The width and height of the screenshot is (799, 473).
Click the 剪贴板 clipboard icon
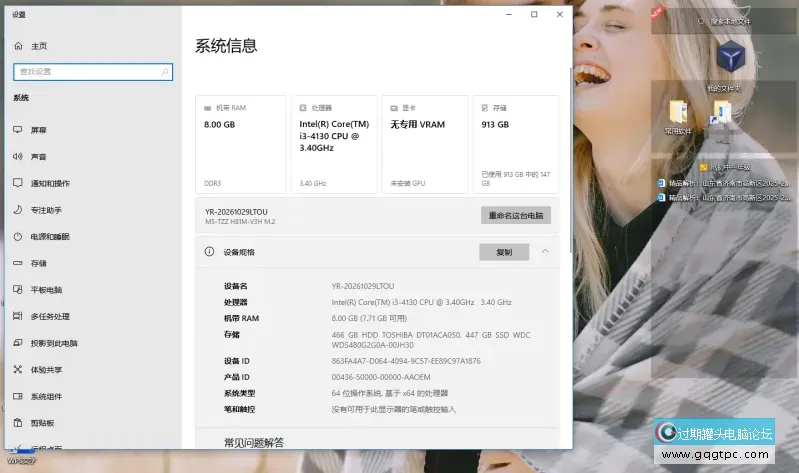pyautogui.click(x=18, y=423)
